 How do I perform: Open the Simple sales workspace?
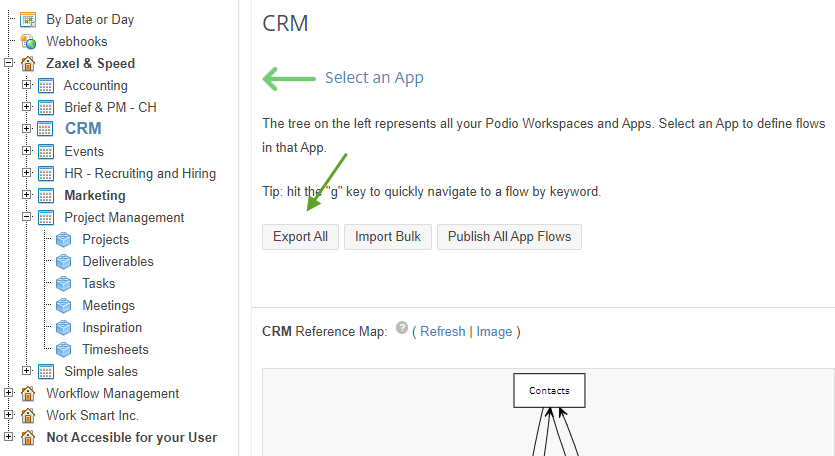tap(101, 371)
